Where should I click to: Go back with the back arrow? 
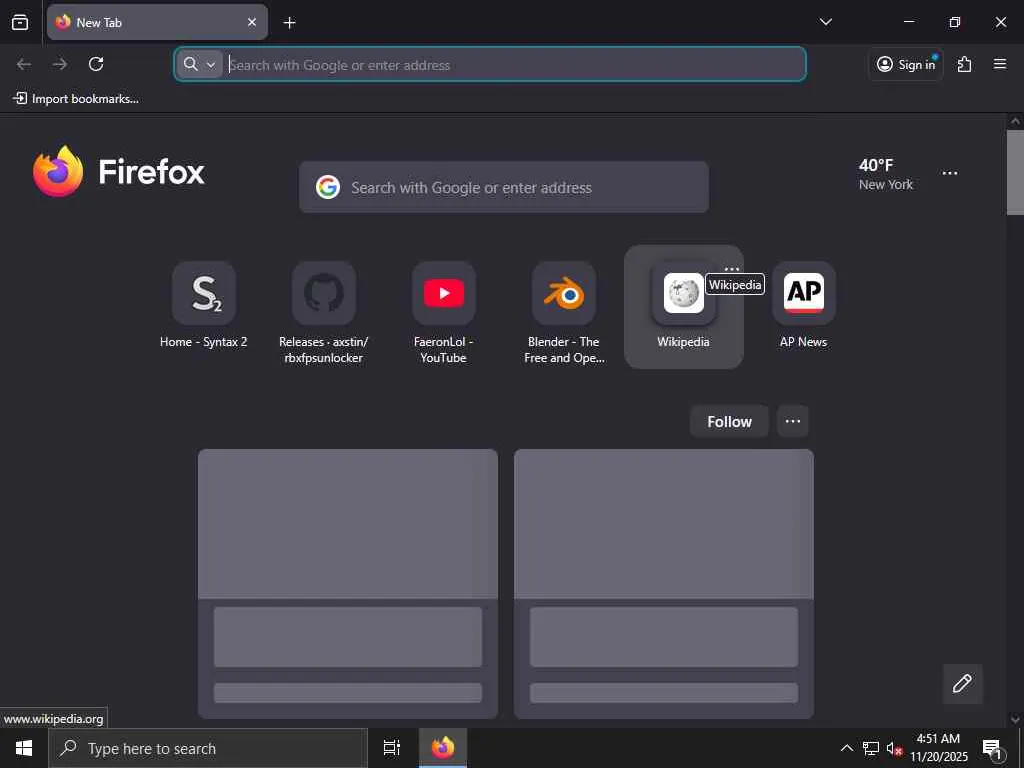(24, 64)
